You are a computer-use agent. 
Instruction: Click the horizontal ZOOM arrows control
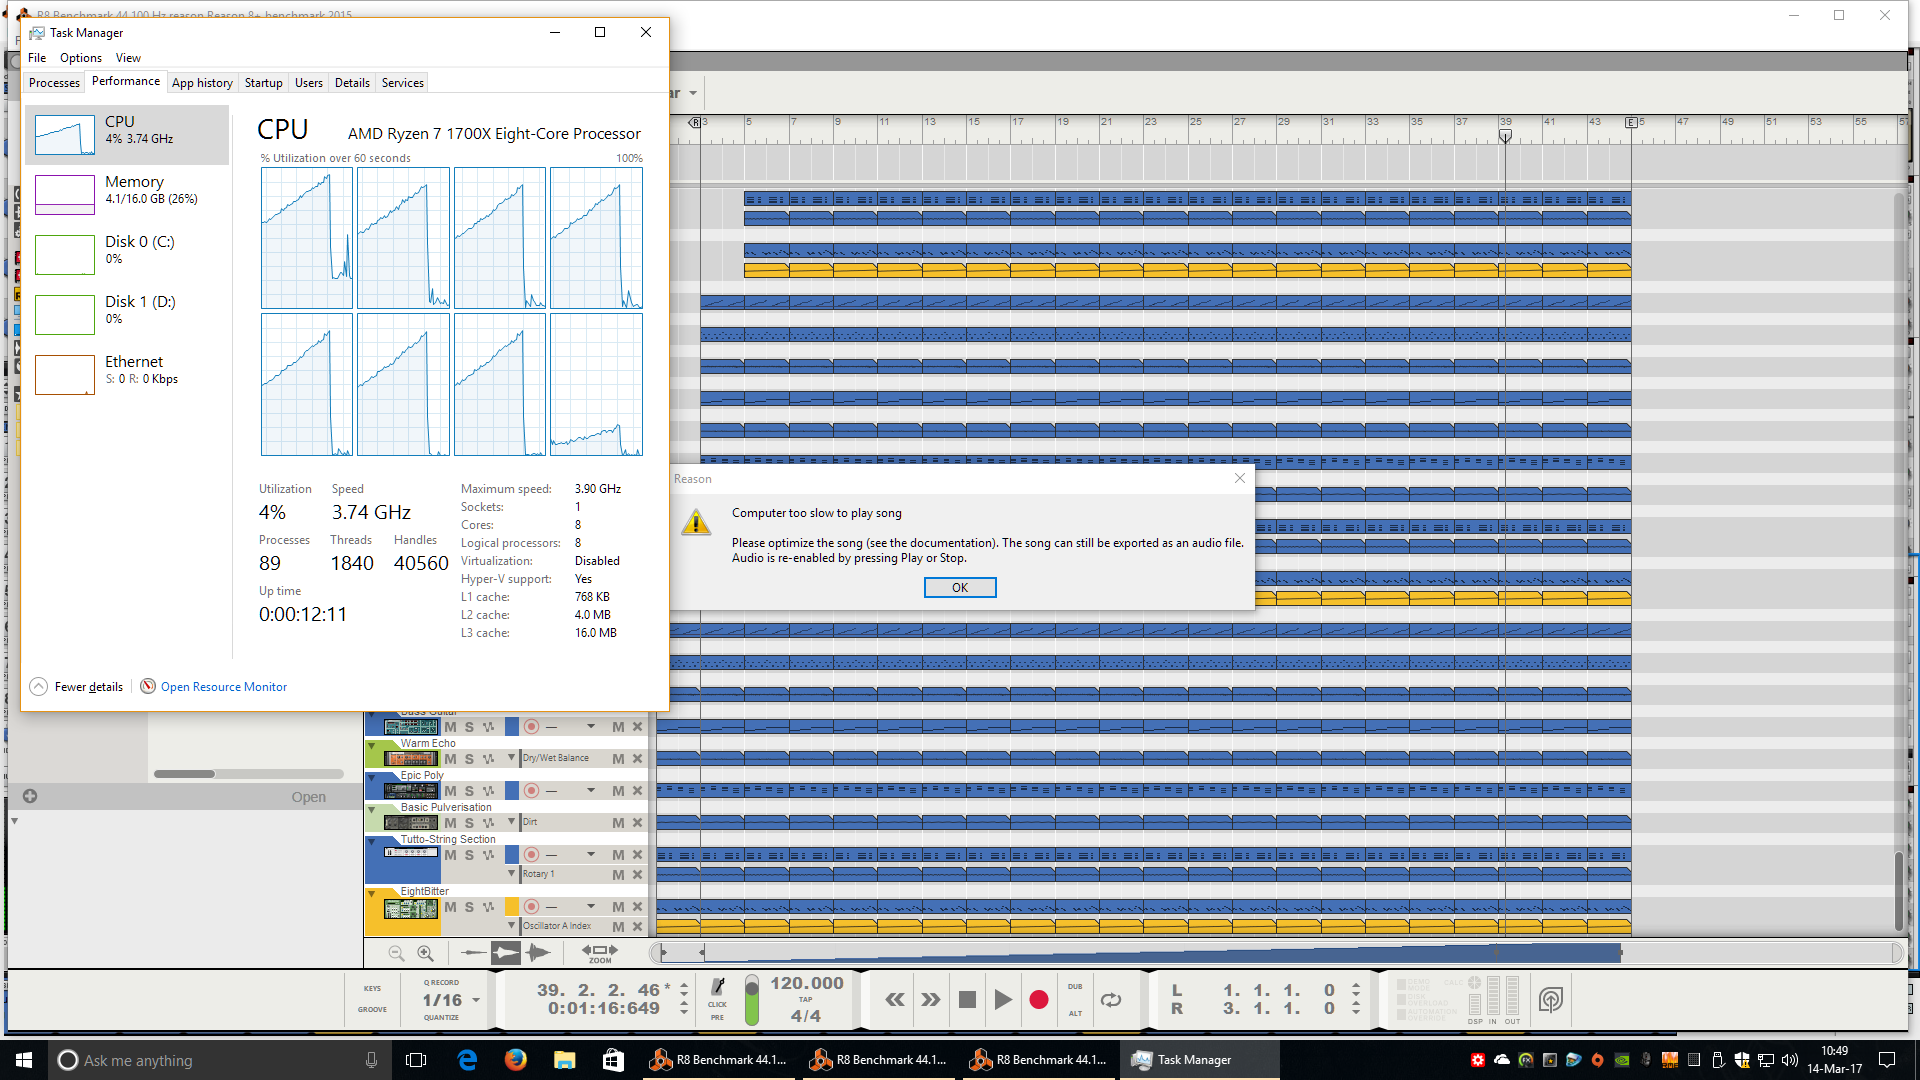(x=600, y=952)
